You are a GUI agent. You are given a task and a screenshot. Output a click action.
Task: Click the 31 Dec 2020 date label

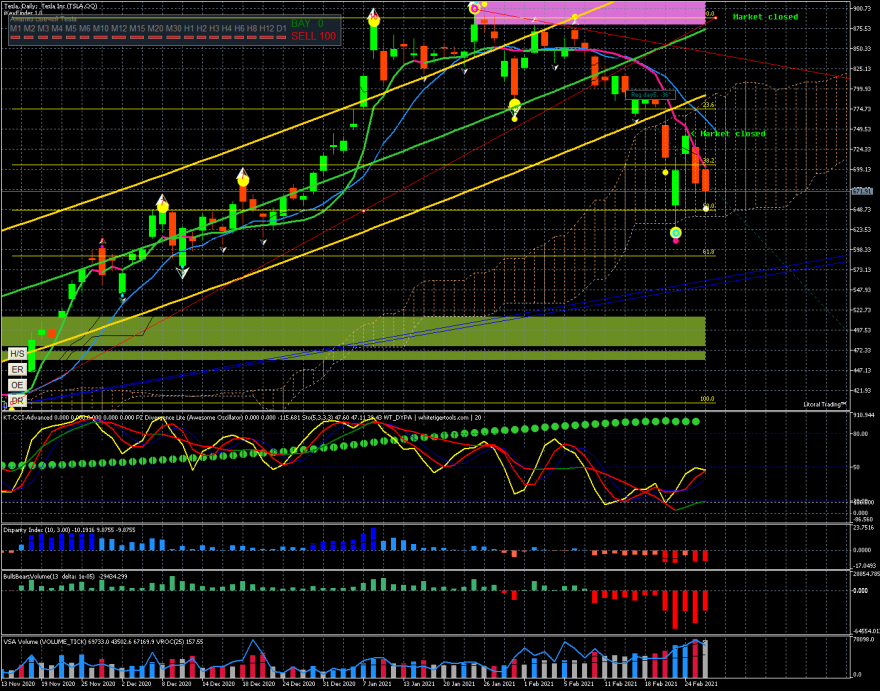(x=339, y=684)
